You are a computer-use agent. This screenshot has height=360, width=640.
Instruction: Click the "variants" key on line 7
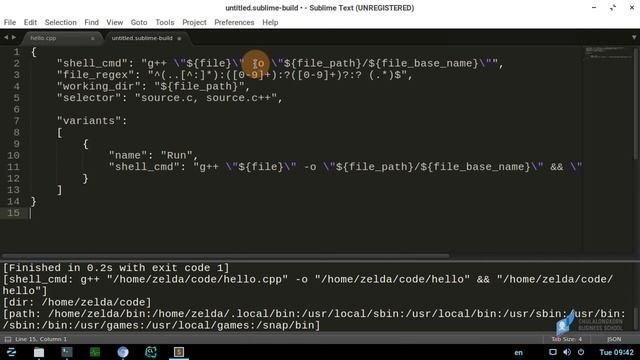[89, 121]
